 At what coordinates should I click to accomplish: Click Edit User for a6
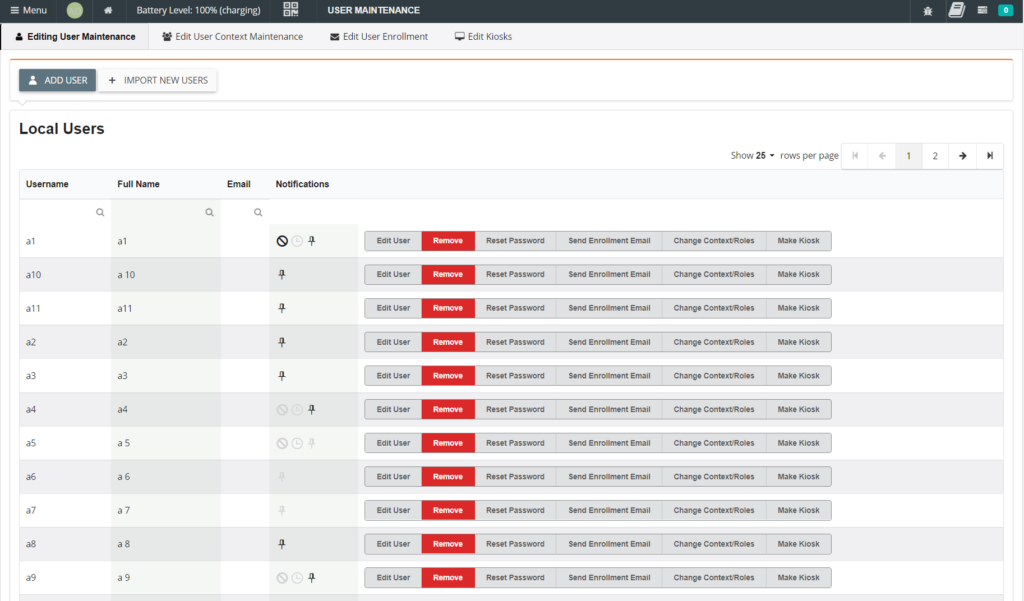point(393,477)
